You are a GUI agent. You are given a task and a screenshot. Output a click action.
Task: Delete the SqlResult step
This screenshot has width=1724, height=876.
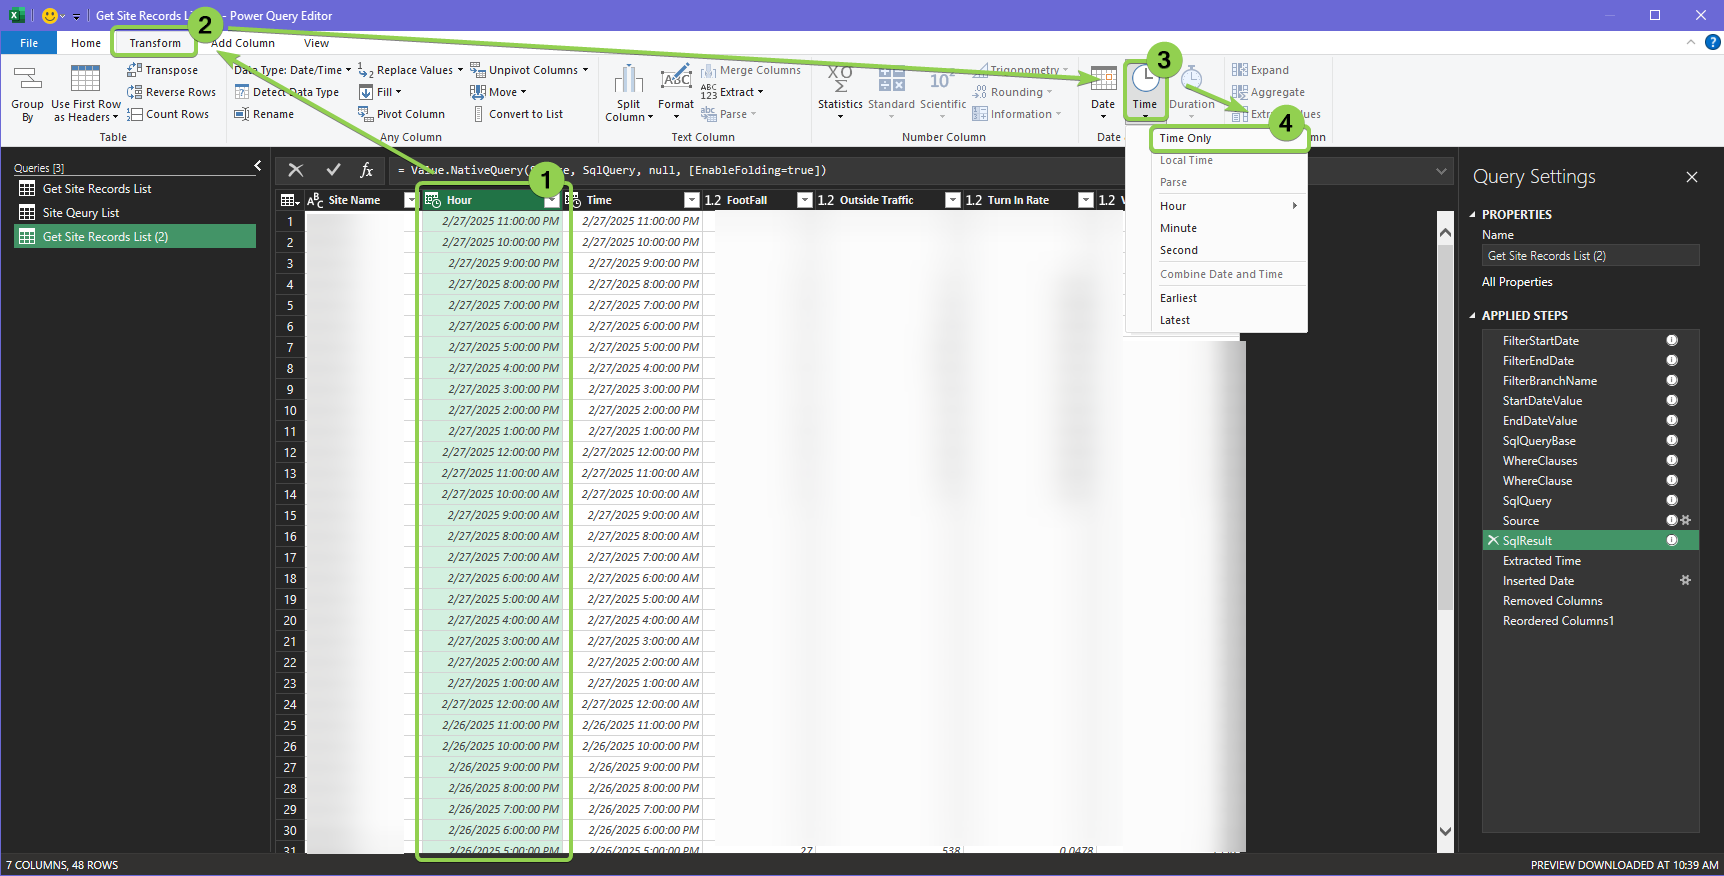click(1493, 540)
